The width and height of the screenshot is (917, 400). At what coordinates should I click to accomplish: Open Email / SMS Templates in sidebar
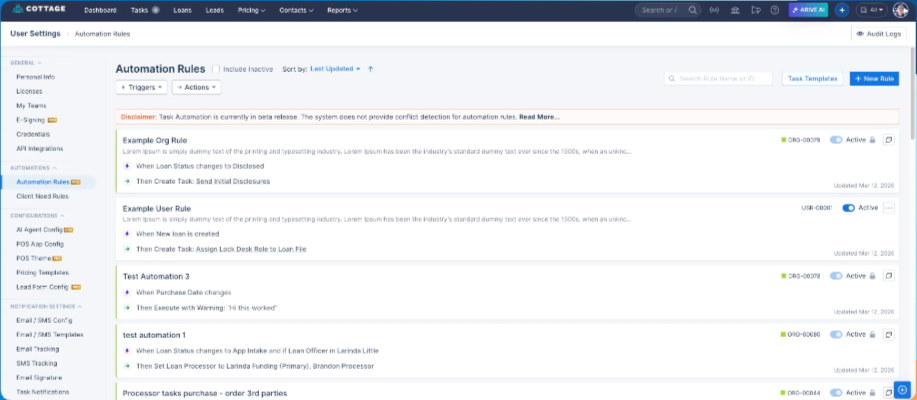(50, 335)
